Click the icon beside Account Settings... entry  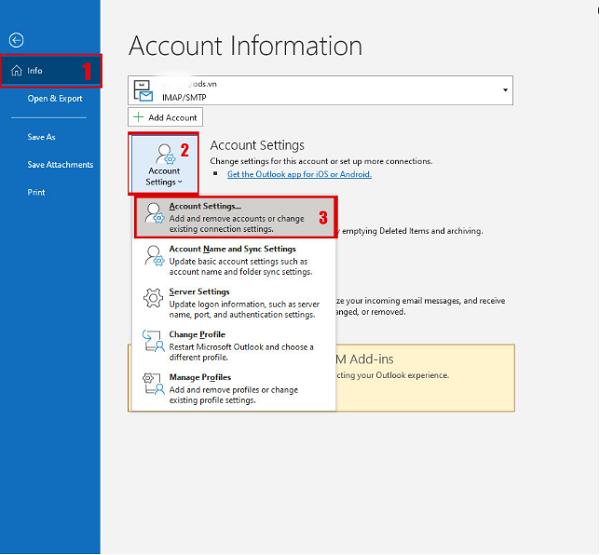tap(154, 213)
